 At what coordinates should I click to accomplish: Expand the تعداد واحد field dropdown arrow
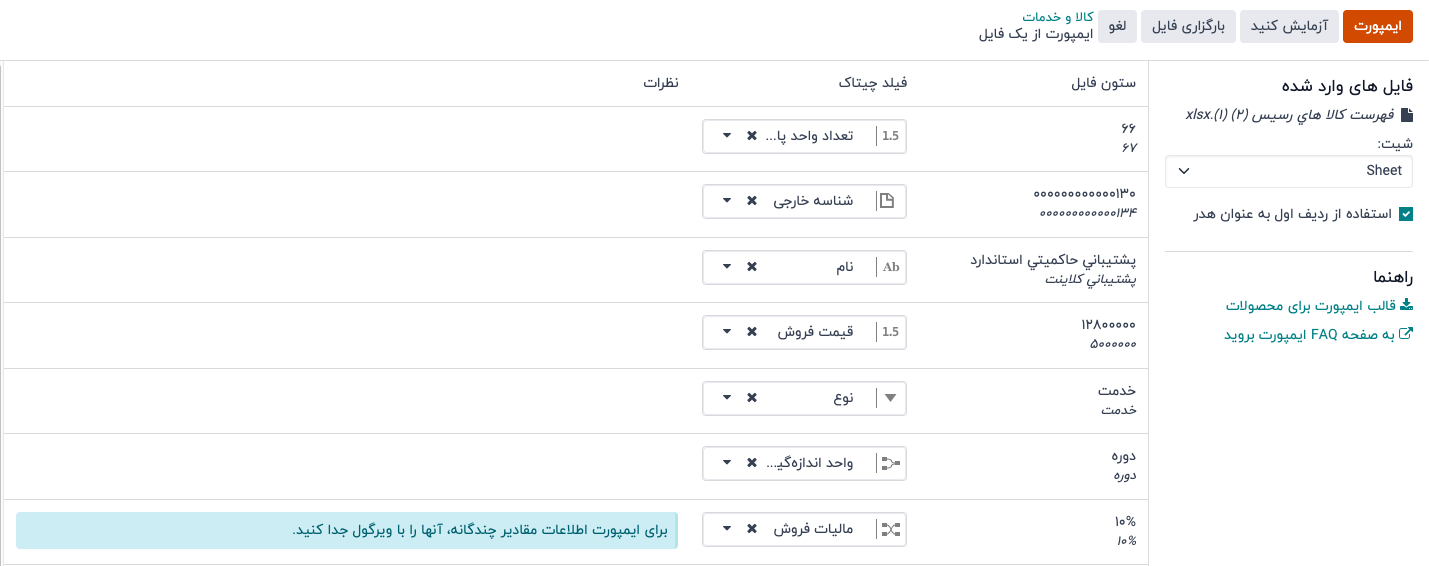point(727,136)
